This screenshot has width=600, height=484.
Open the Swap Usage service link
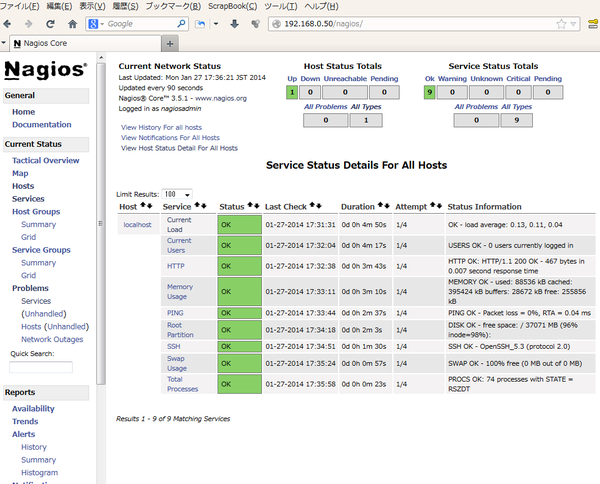click(x=177, y=363)
